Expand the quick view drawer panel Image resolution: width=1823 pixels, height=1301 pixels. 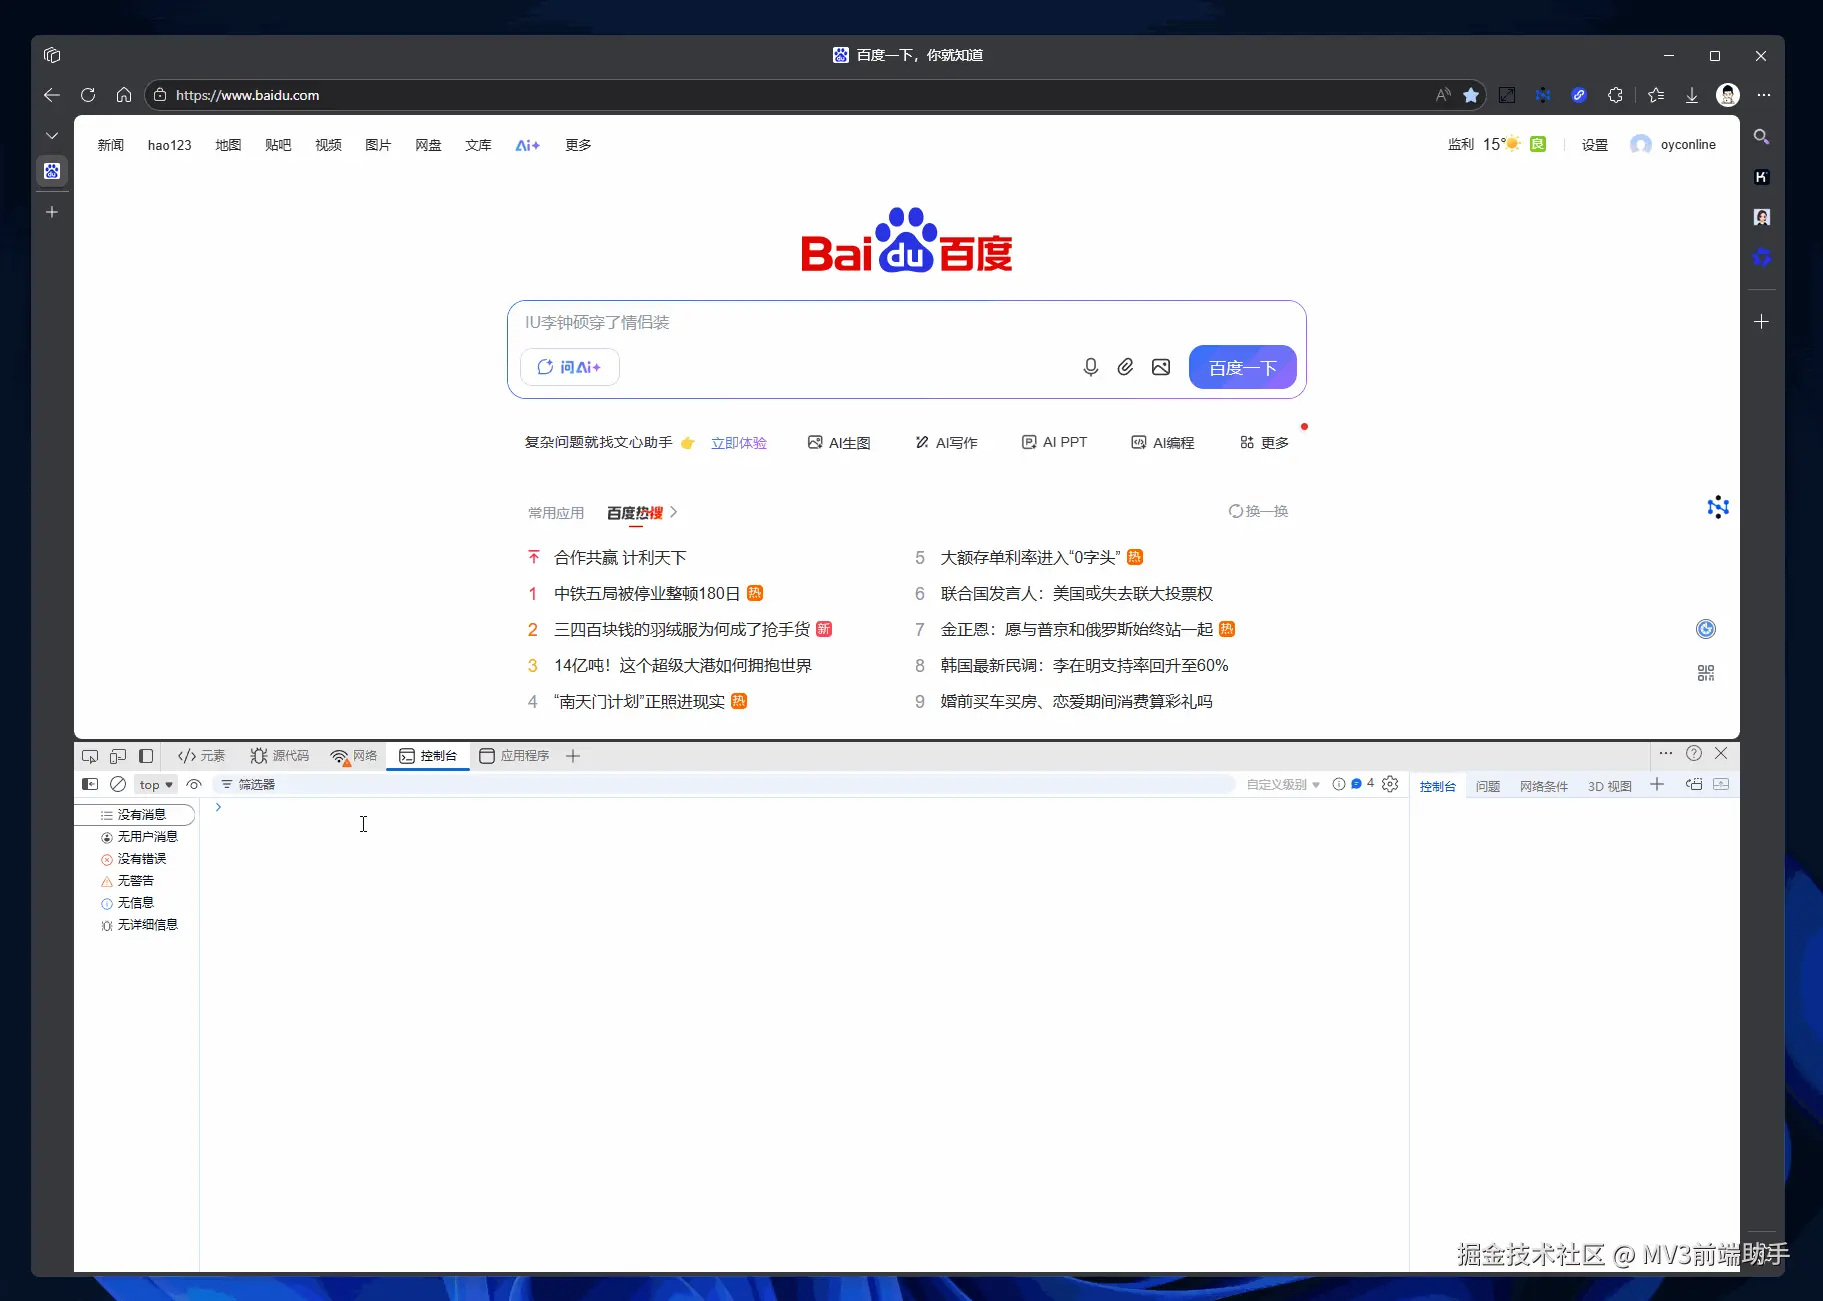(1721, 784)
